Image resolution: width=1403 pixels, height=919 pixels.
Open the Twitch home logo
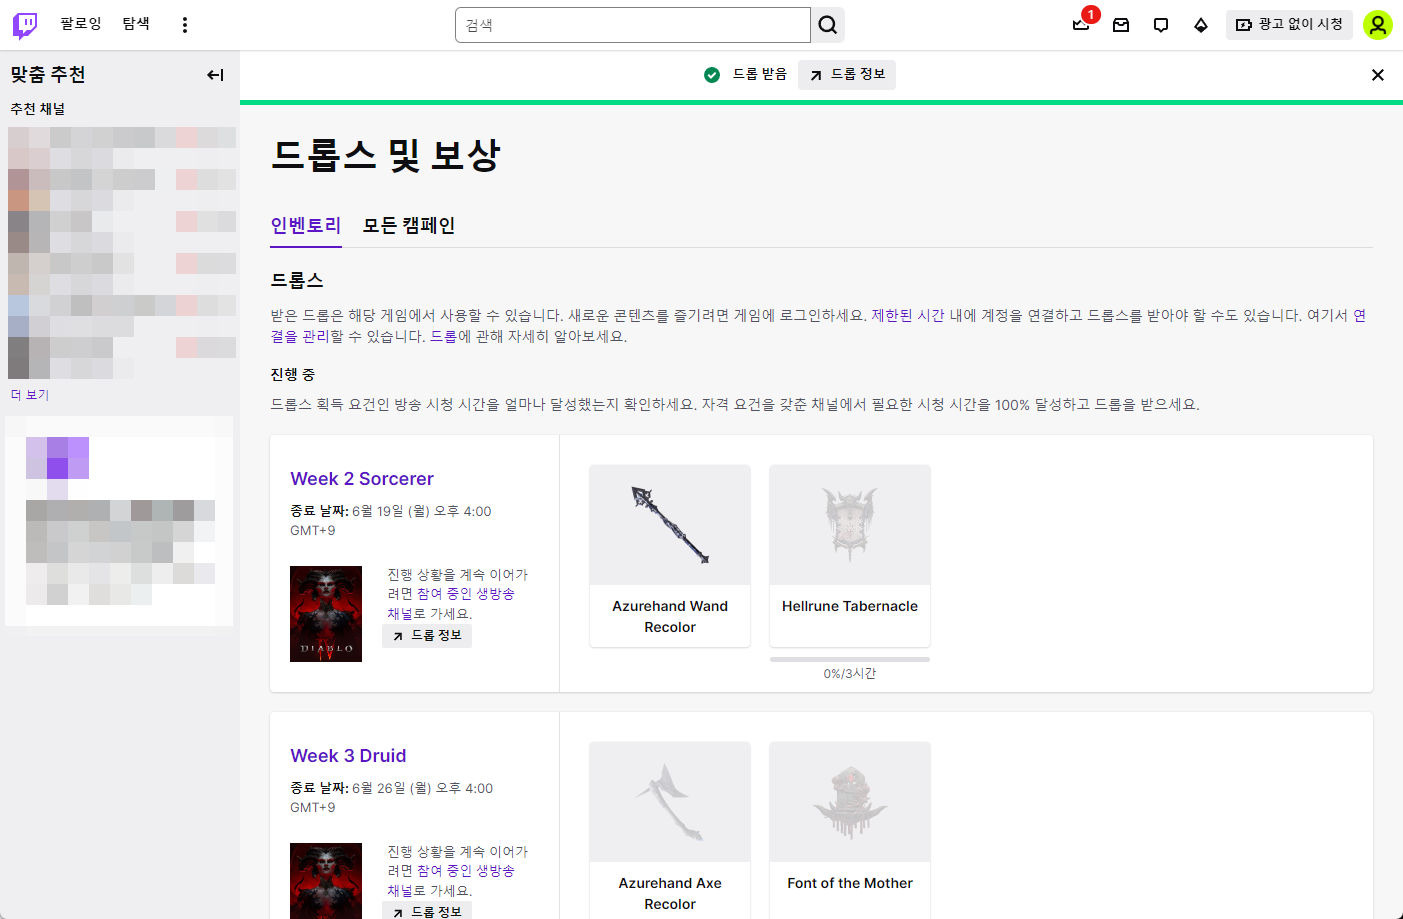click(25, 25)
